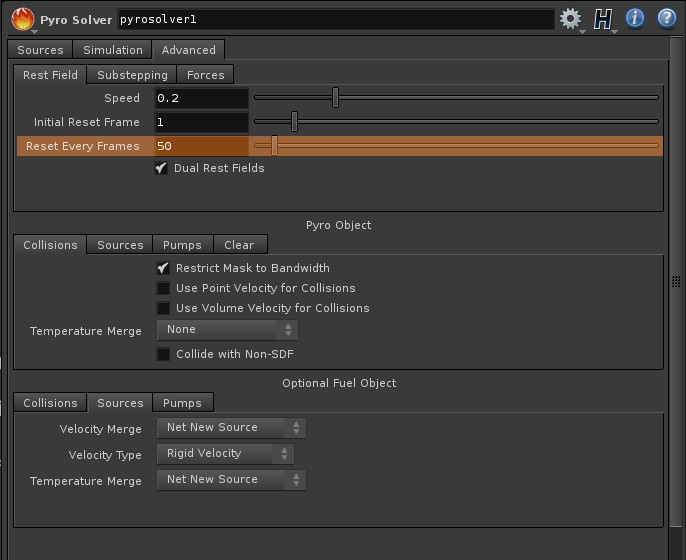Screen dimensions: 686x560
Task: Click the Speed slider handle
Action: point(335,98)
